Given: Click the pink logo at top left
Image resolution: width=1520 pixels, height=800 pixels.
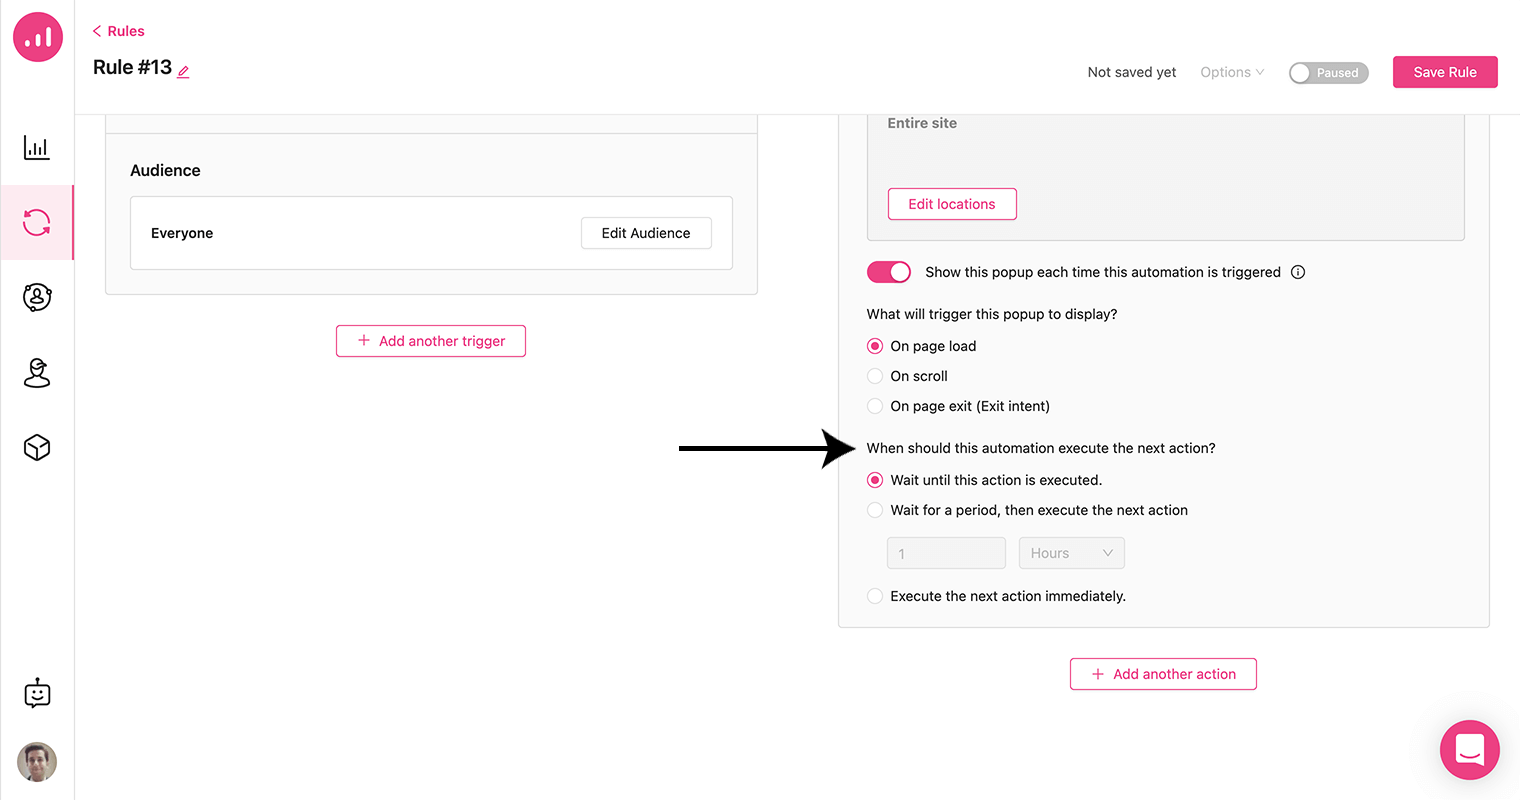Looking at the screenshot, I should point(38,37).
